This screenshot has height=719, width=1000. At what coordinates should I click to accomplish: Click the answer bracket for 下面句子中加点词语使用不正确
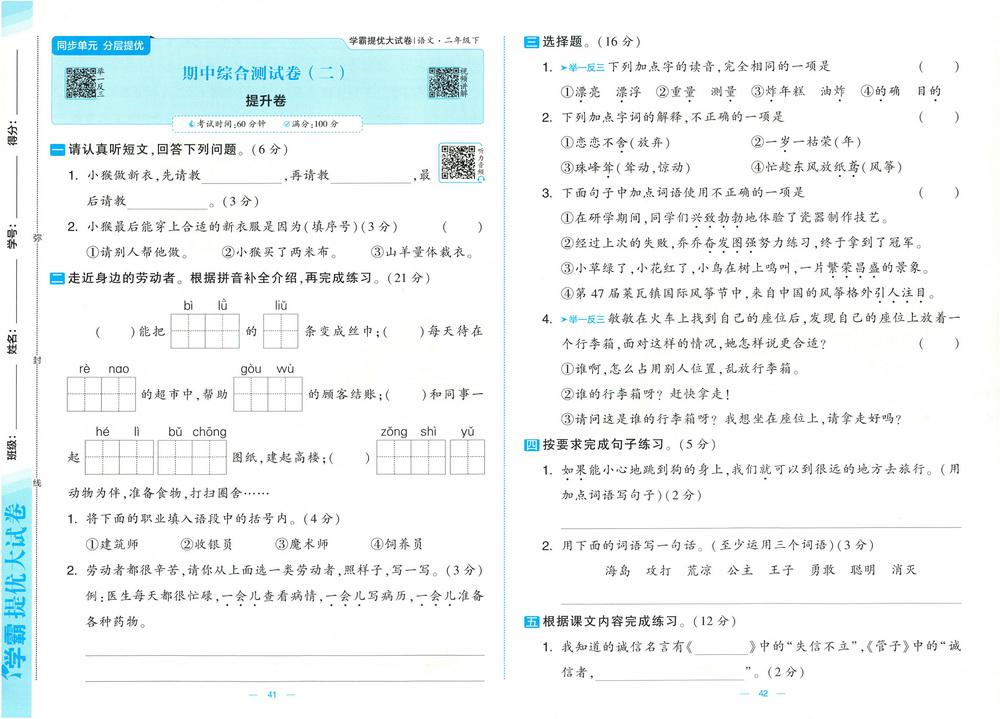[939, 193]
